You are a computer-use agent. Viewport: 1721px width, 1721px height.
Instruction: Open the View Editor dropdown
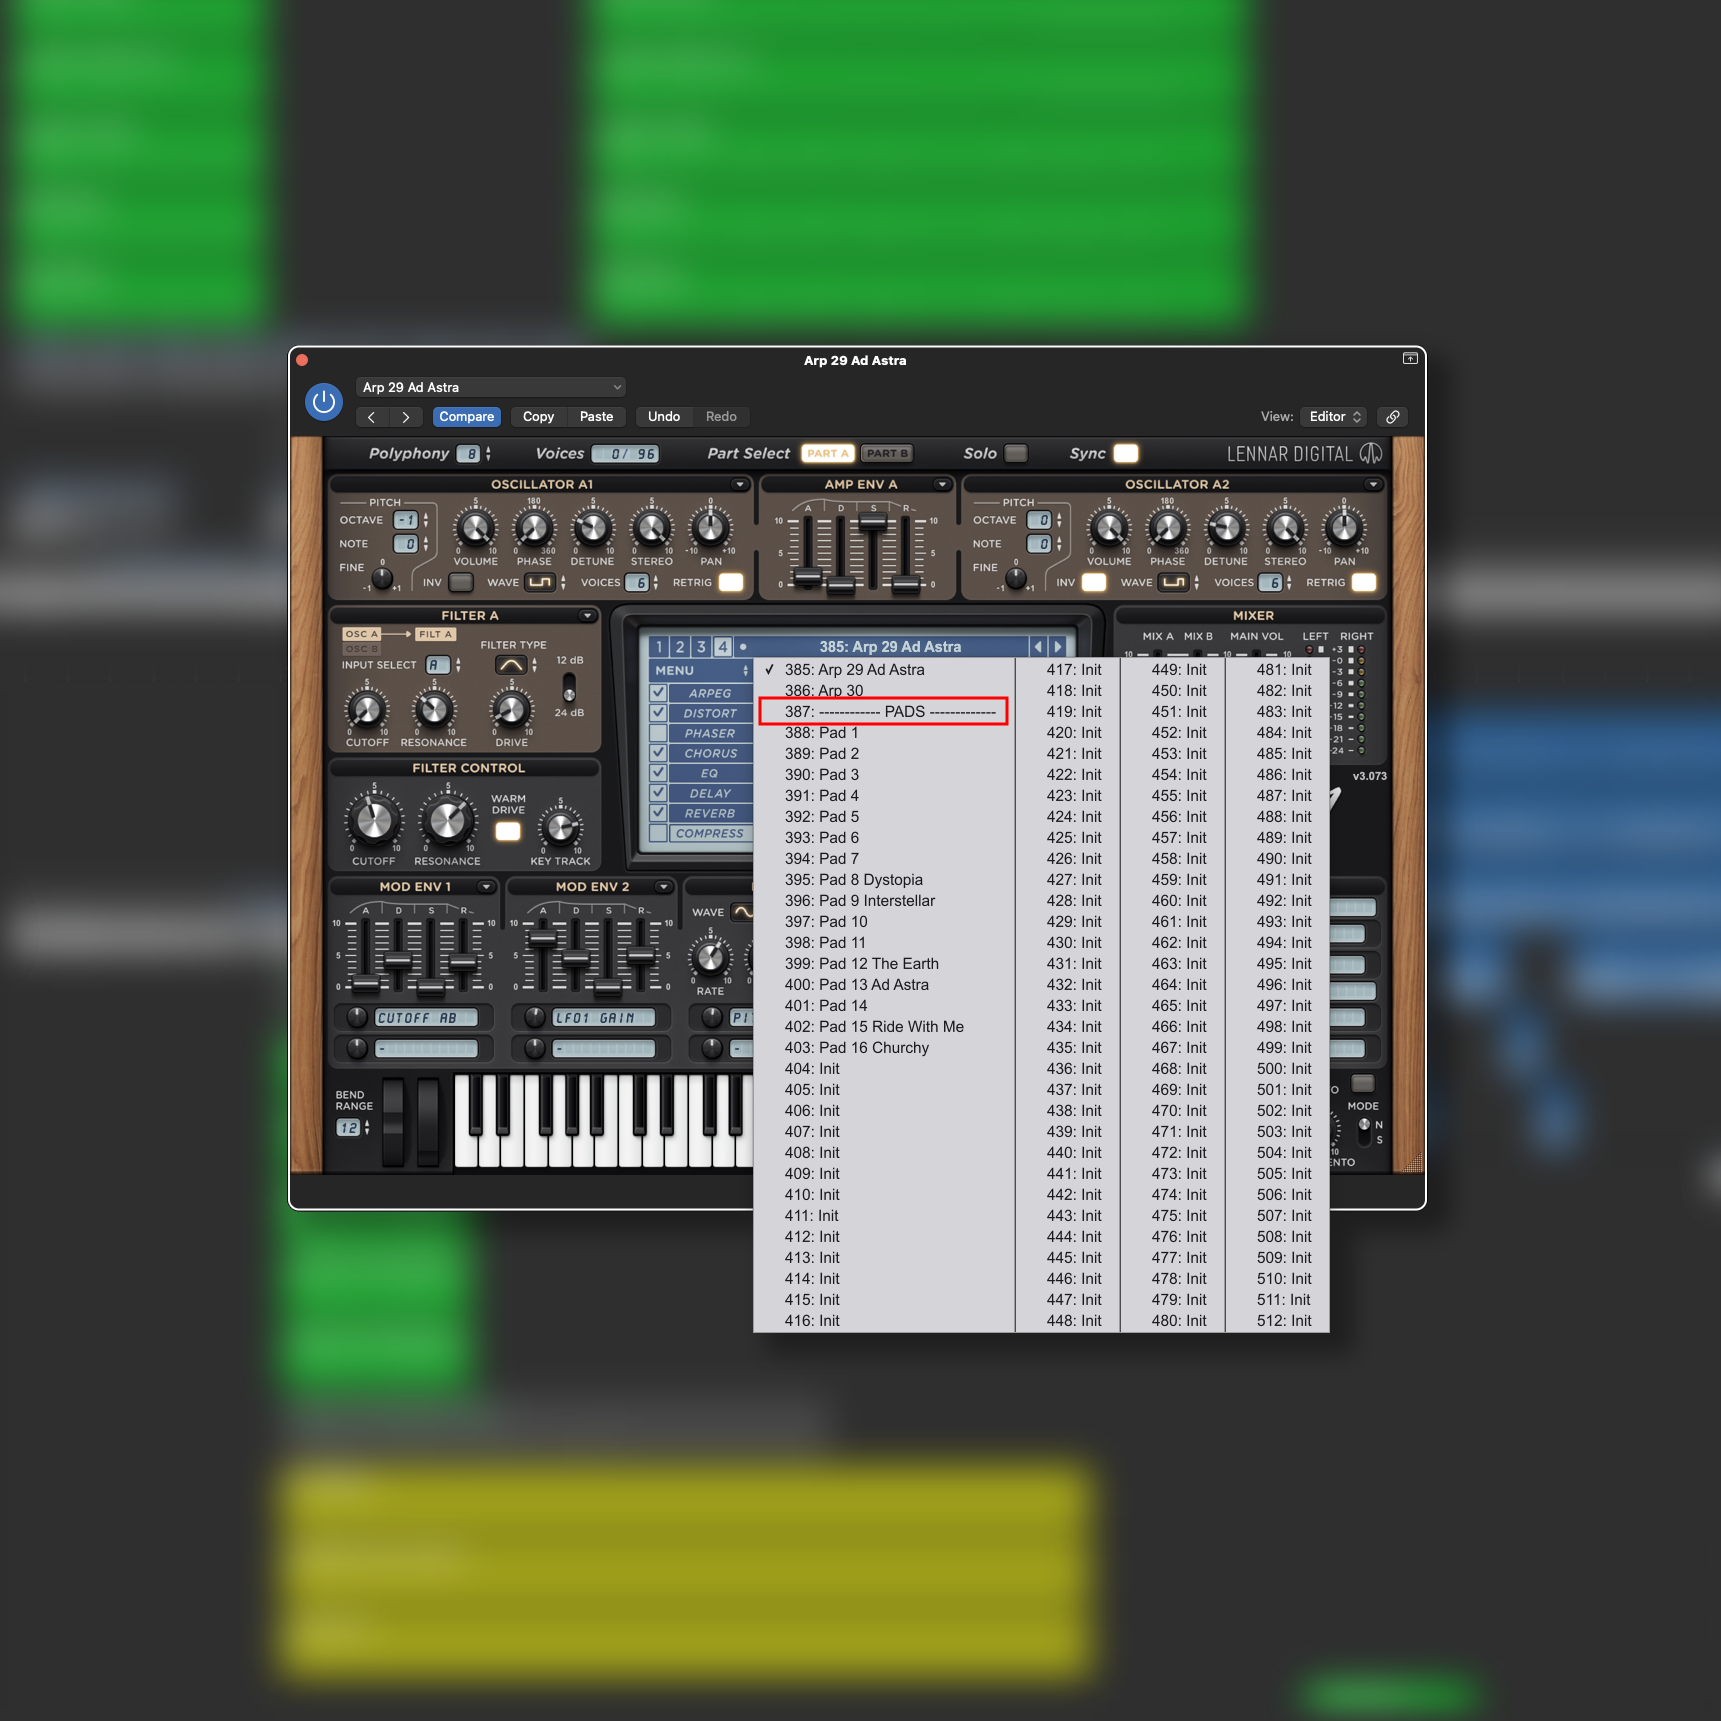click(x=1333, y=417)
